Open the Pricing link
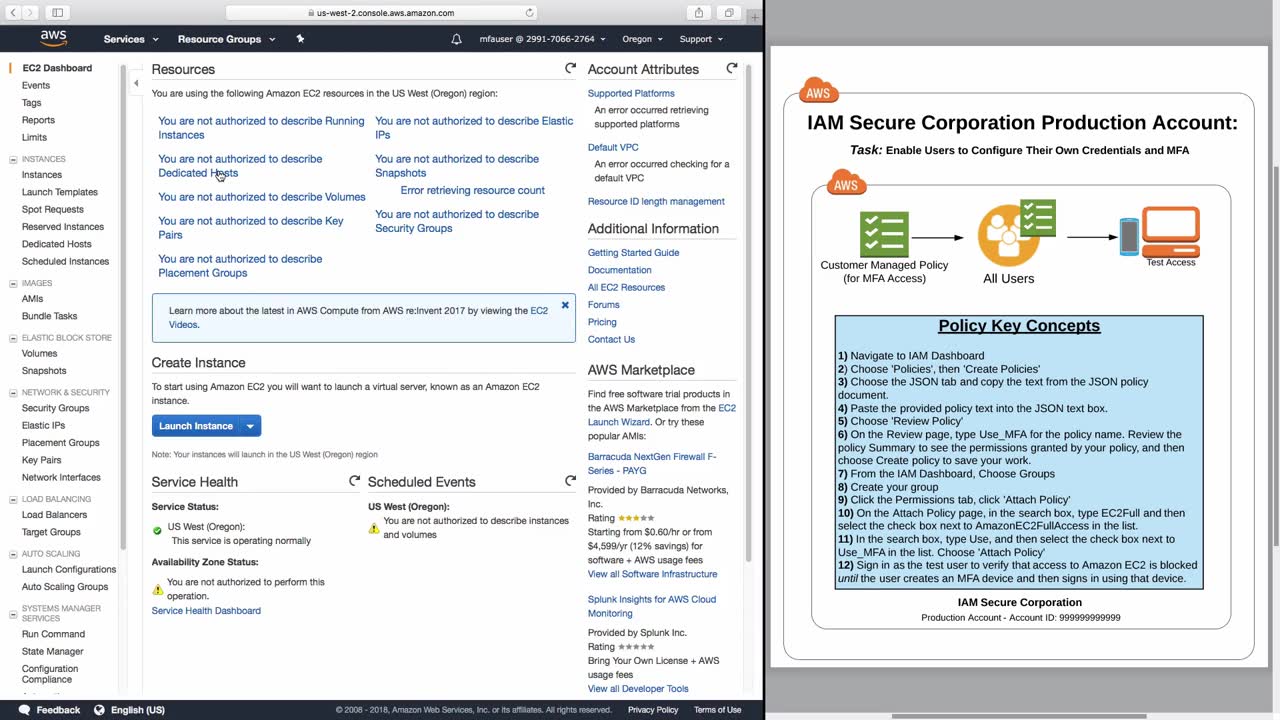This screenshot has height=720, width=1280. coord(602,322)
